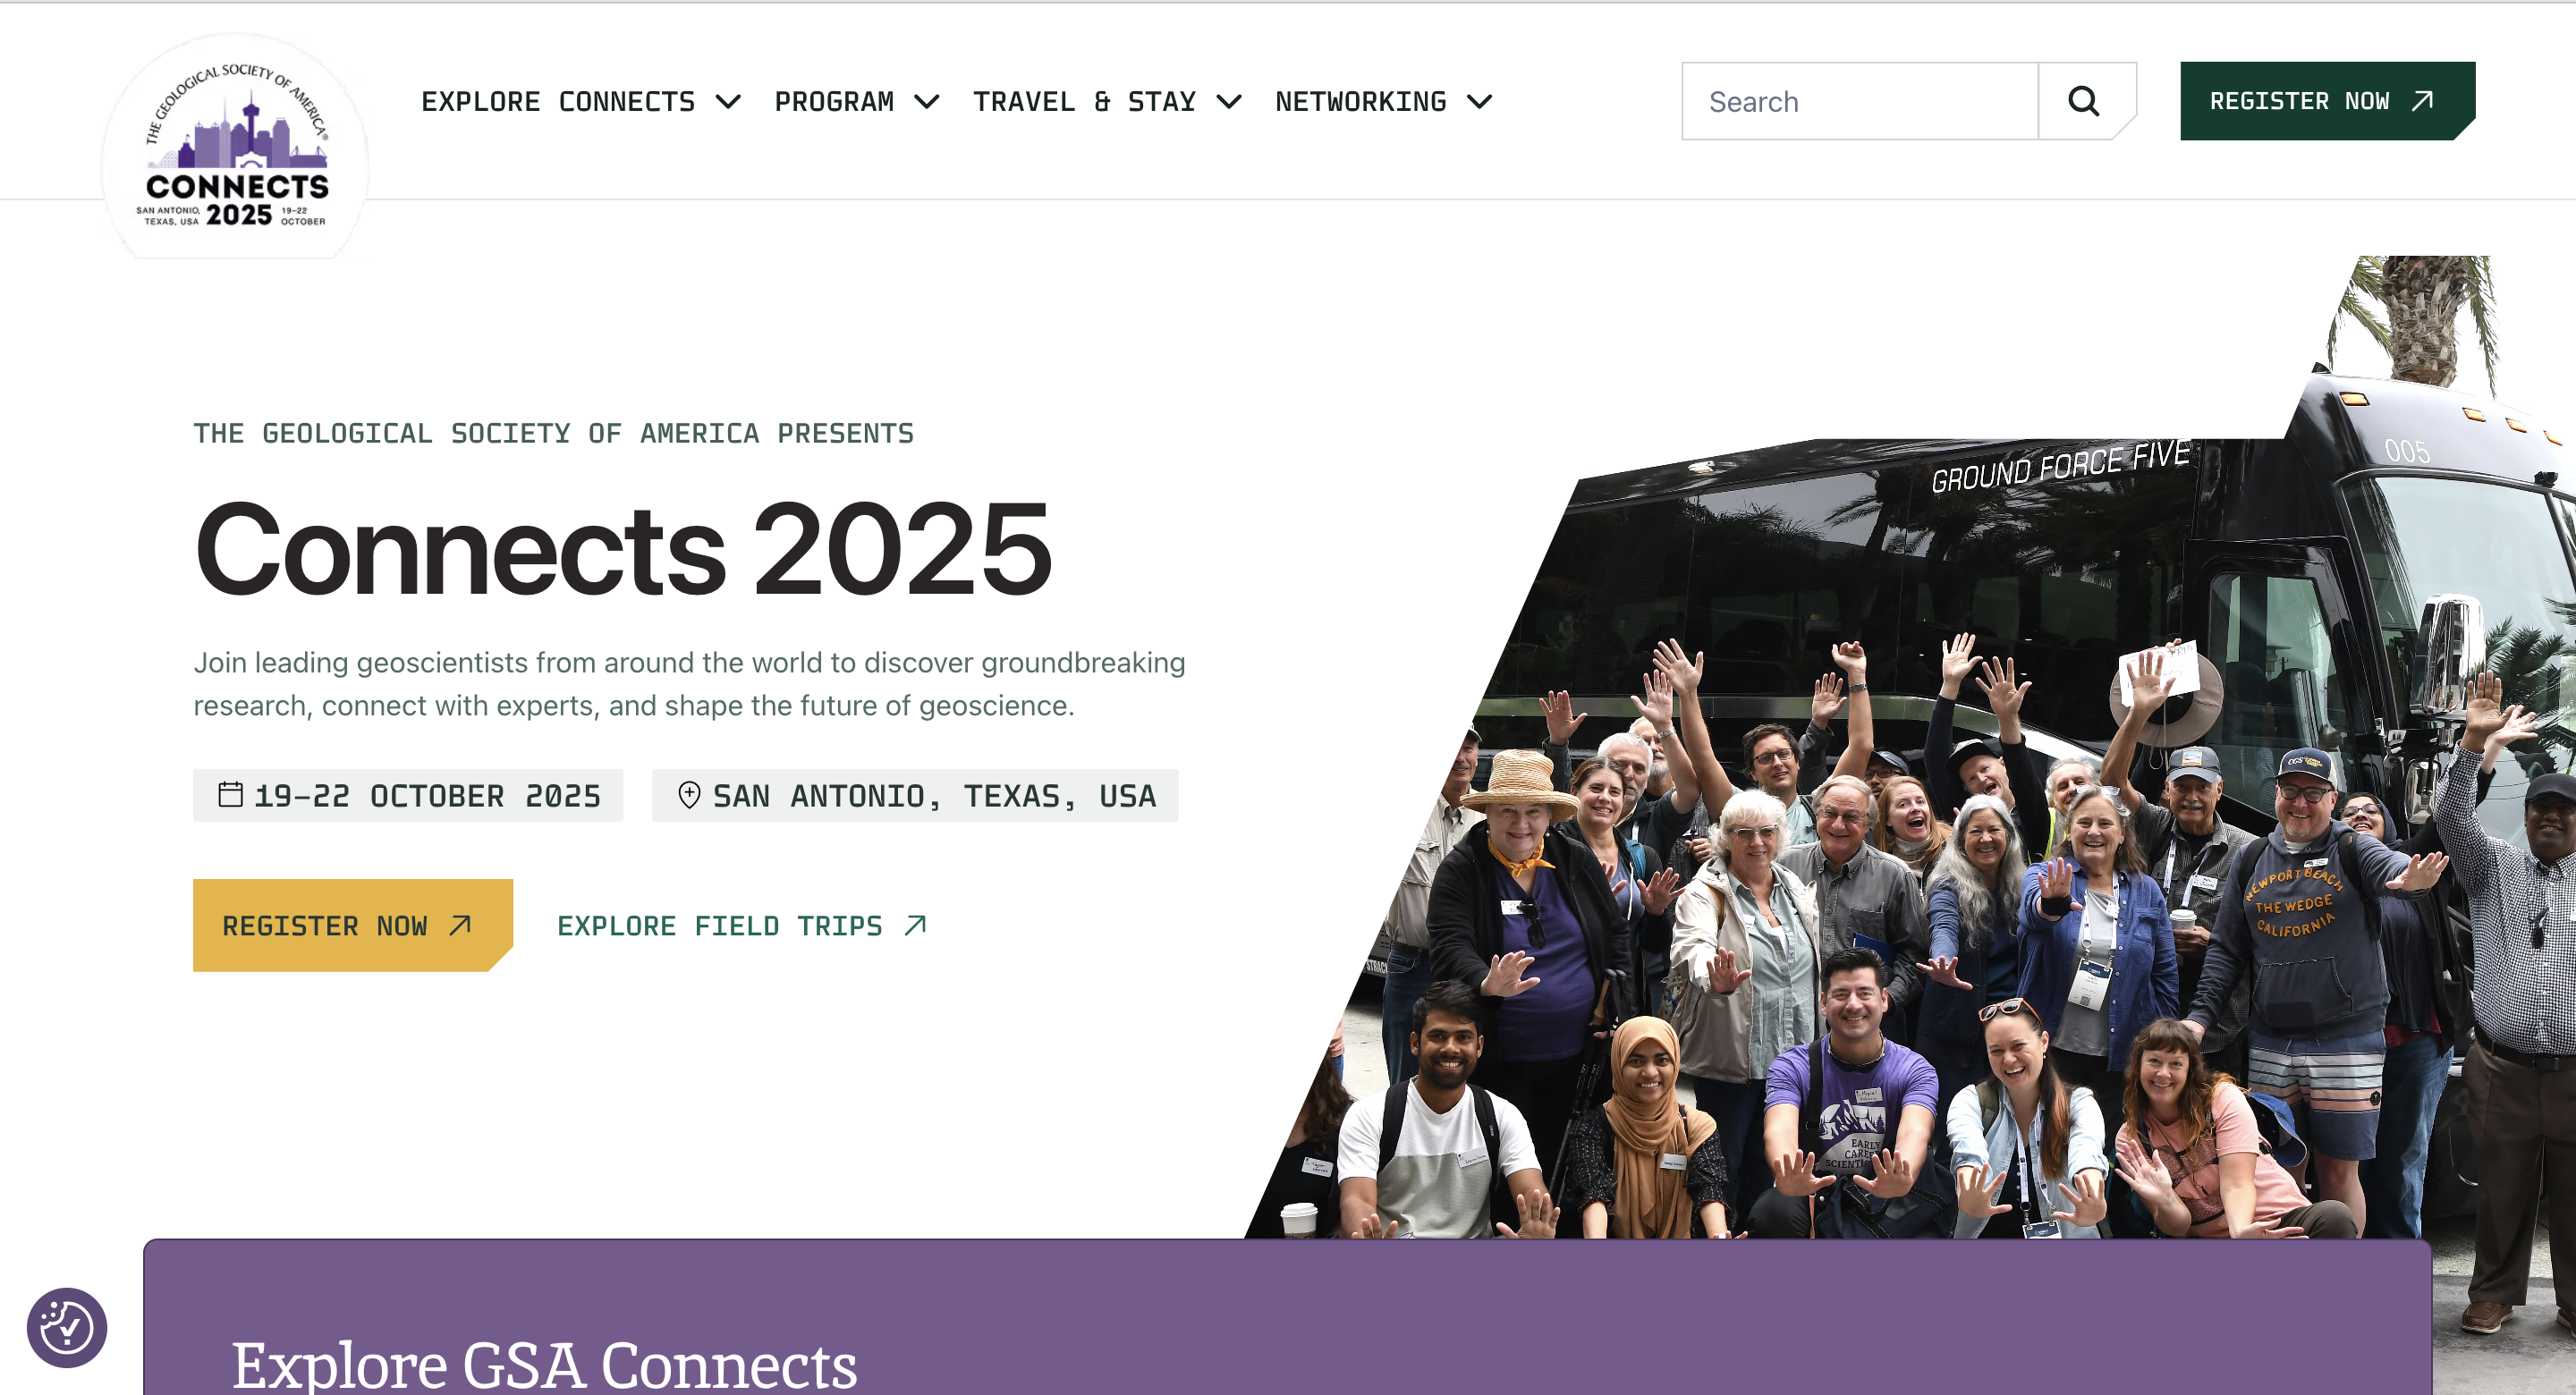2576x1395 pixels.
Task: Open the Travel & Stay menu
Action: pos(1108,102)
